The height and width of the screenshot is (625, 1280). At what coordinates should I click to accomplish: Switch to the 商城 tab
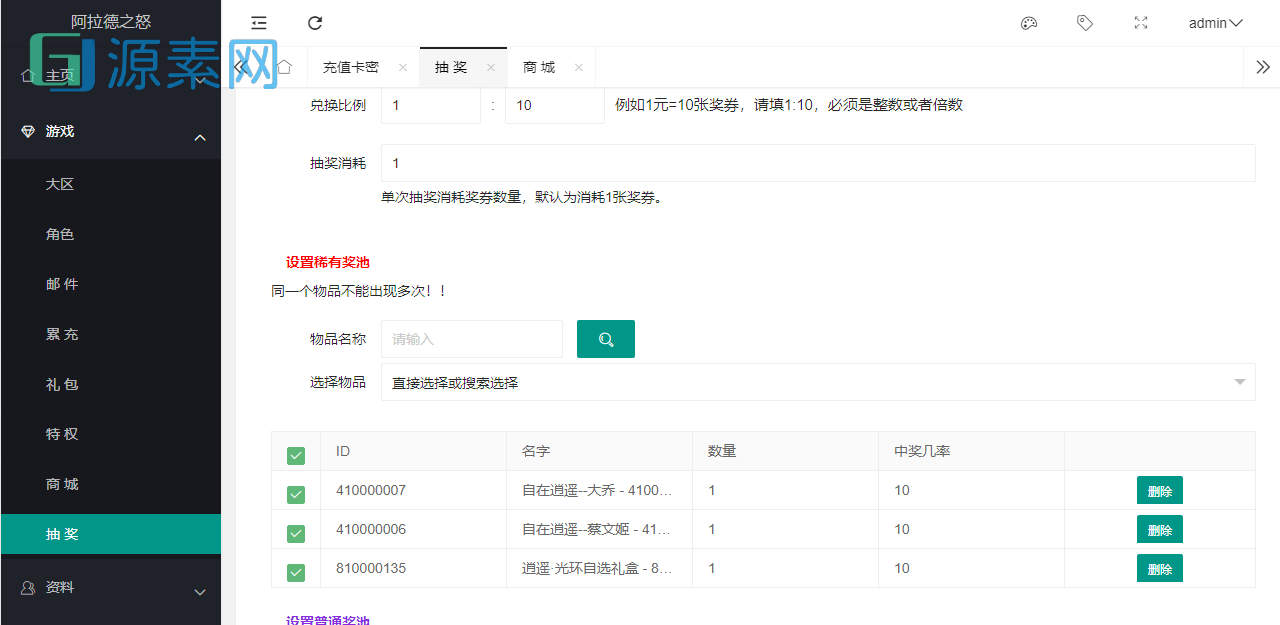[539, 67]
